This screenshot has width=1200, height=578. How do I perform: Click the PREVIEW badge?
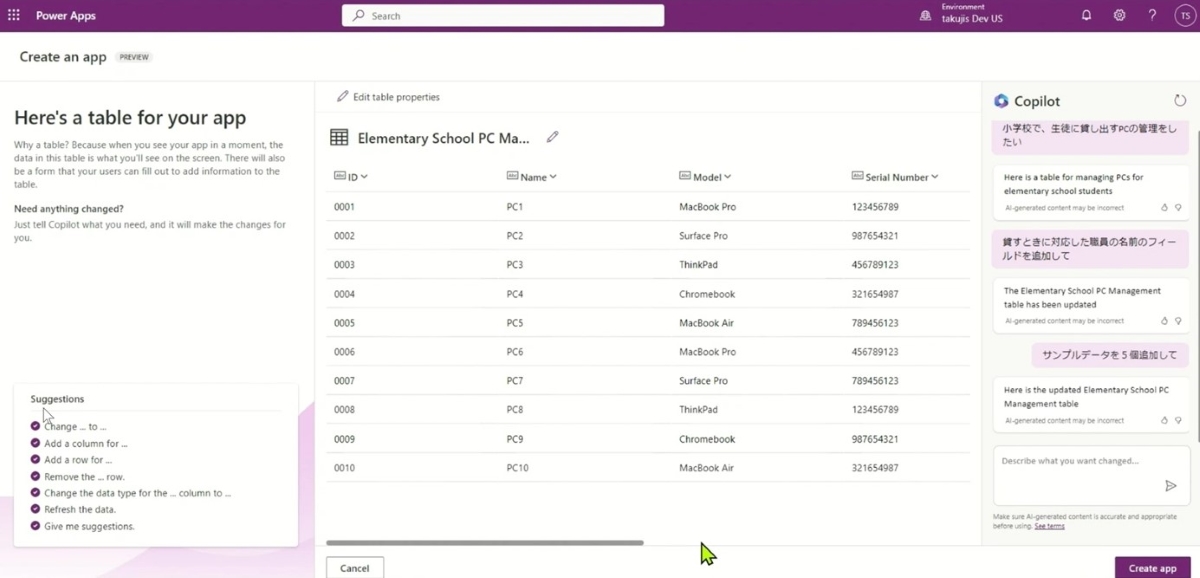(134, 57)
